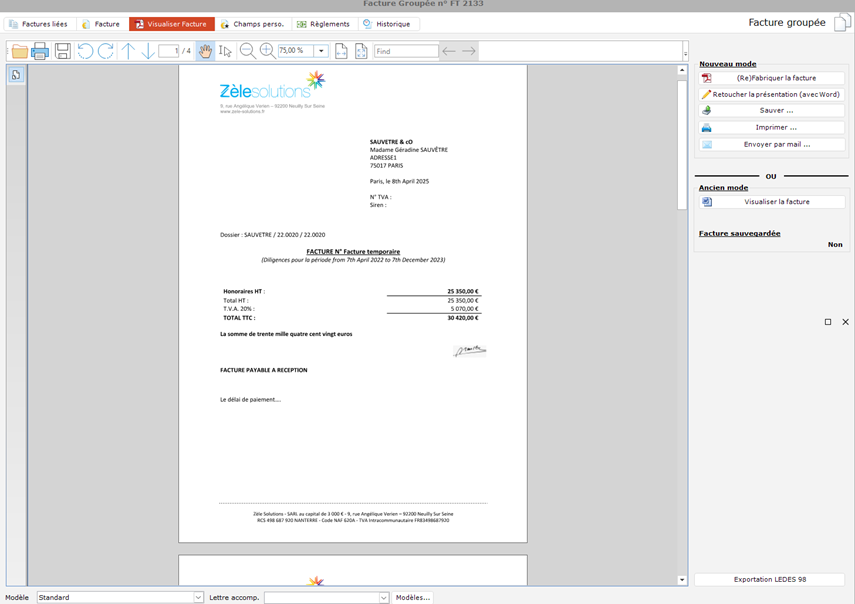Viewport: 855px width, 604px height.
Task: Go to the next page with the down arrow
Action: pyautogui.click(x=148, y=51)
